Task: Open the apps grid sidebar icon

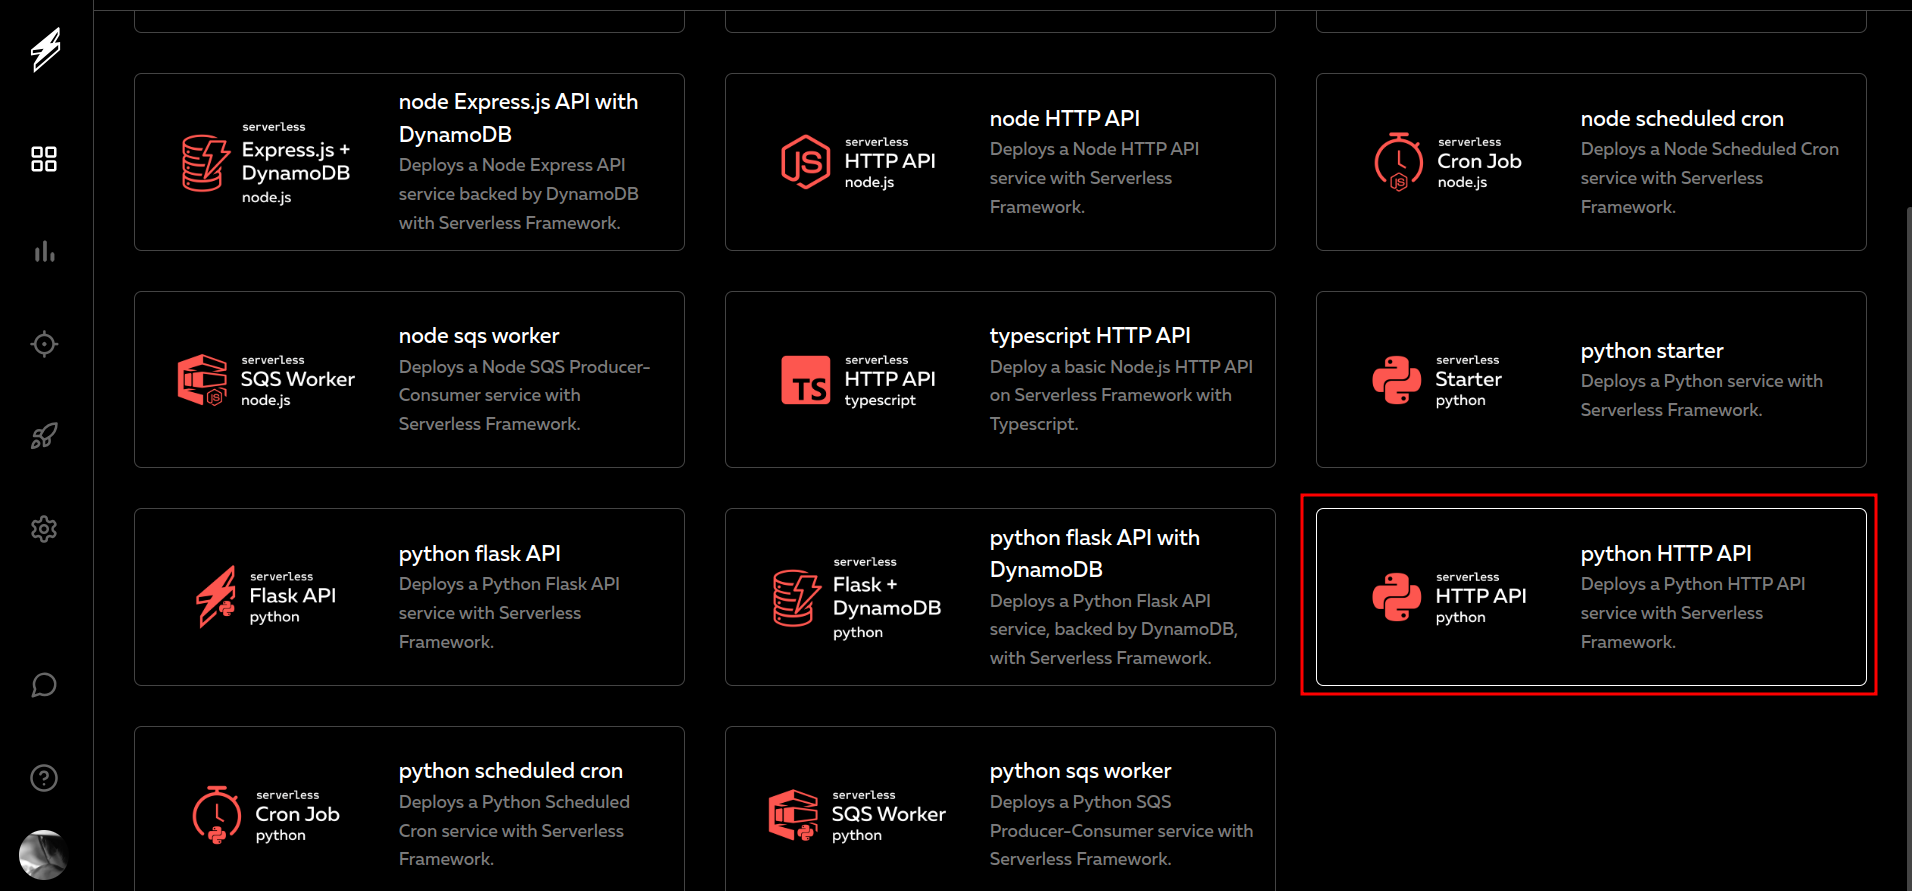Action: pos(44,159)
